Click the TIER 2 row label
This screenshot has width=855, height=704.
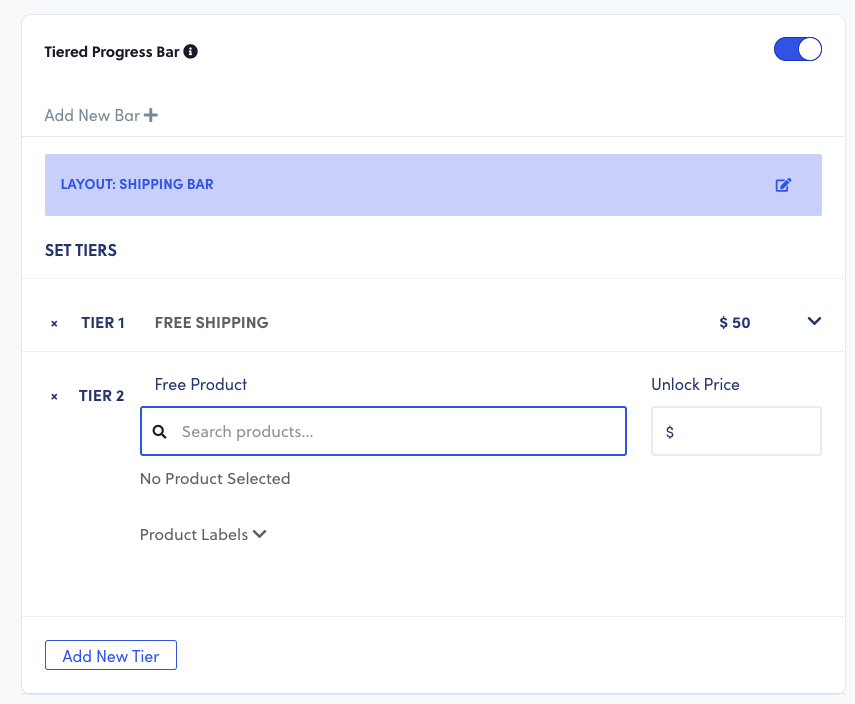click(x=101, y=396)
